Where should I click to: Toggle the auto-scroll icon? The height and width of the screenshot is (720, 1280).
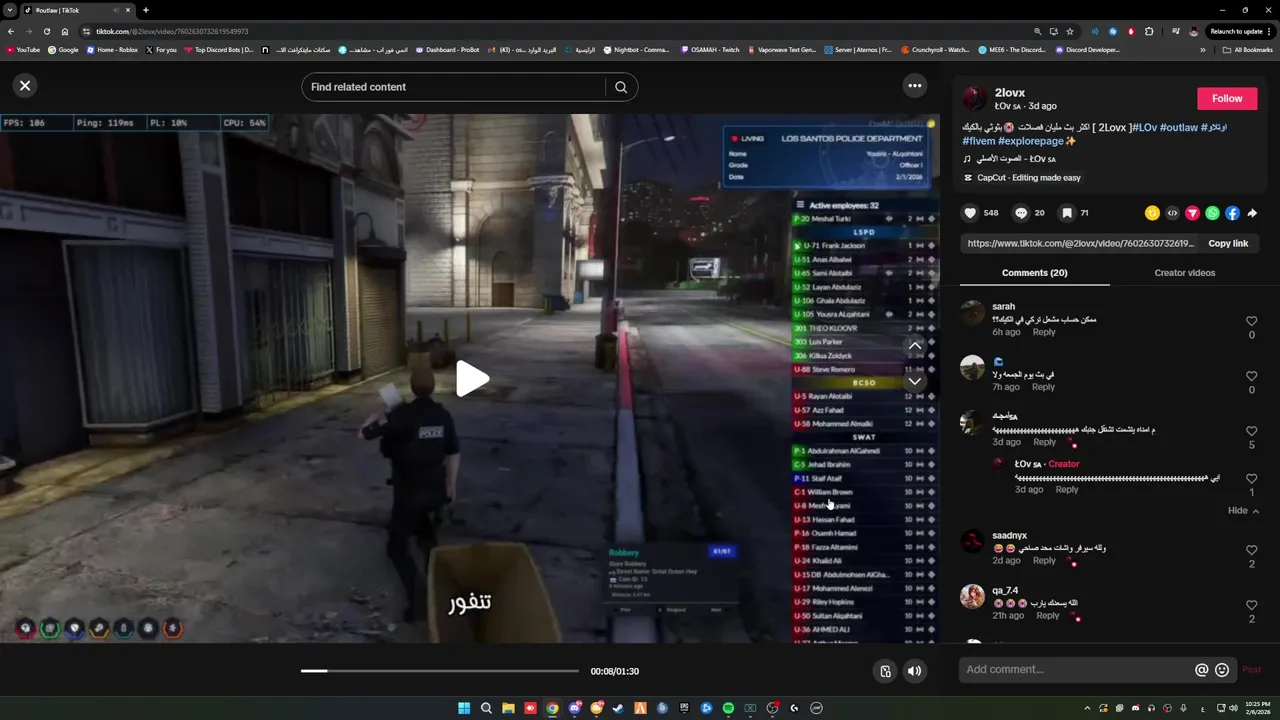(x=885, y=671)
